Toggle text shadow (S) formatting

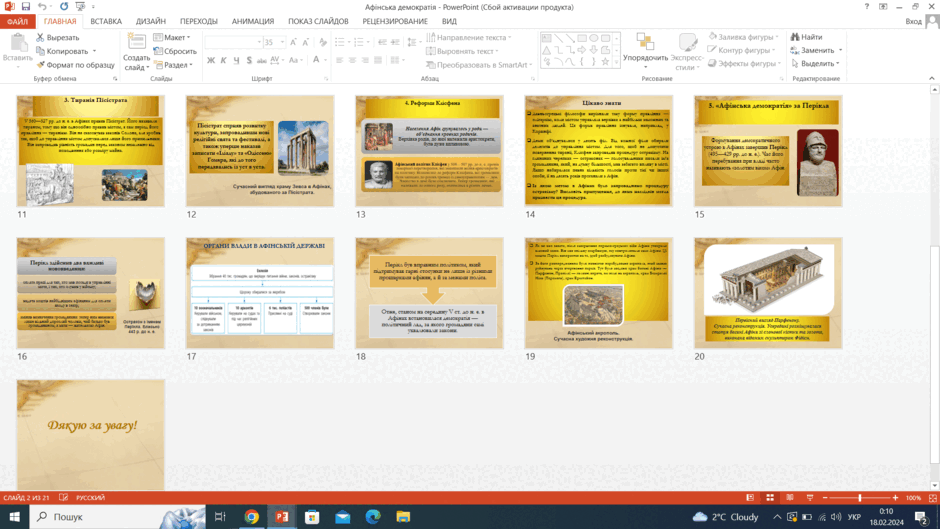(x=249, y=60)
